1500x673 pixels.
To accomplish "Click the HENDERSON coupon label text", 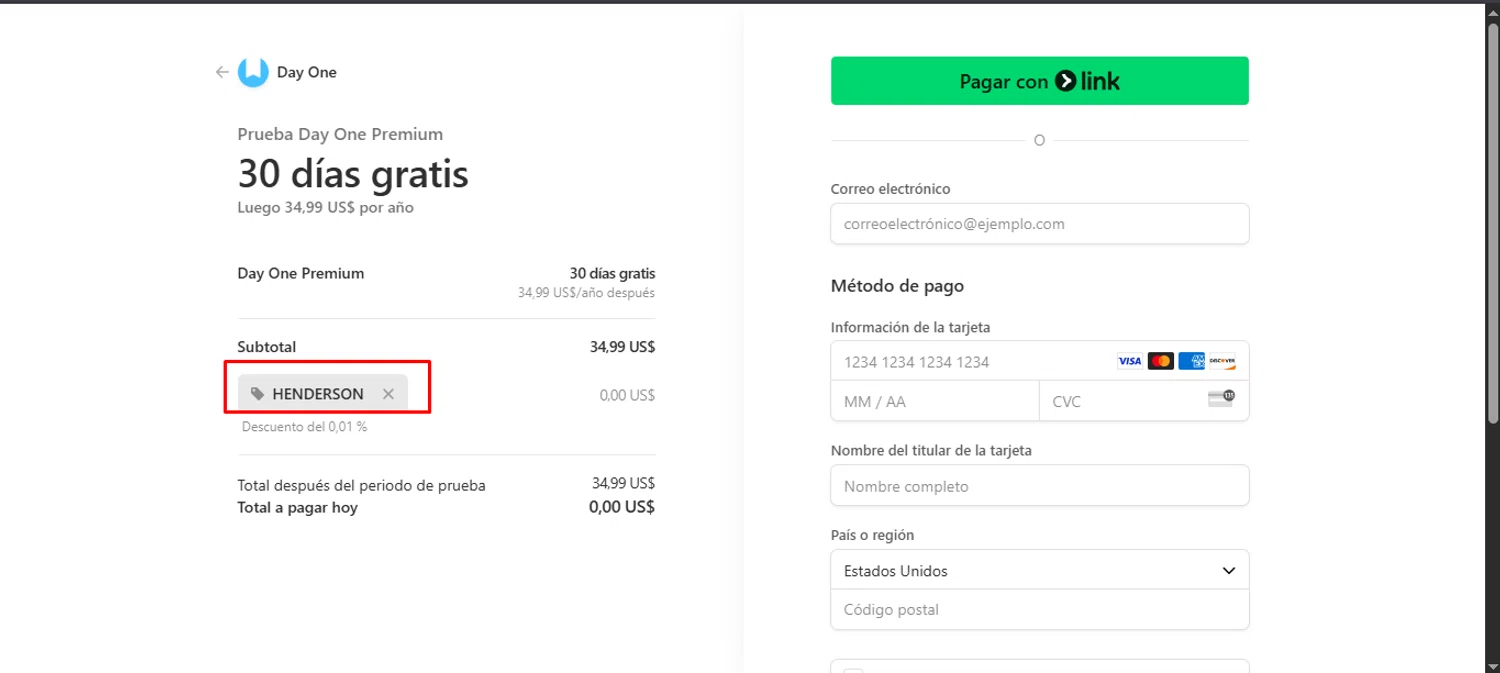I will point(318,394).
